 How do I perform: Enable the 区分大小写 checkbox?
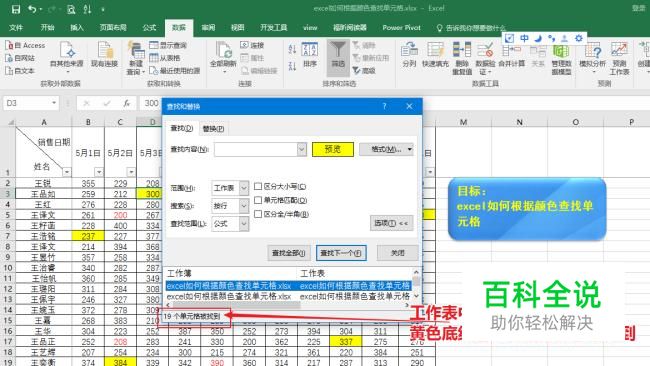coord(258,187)
